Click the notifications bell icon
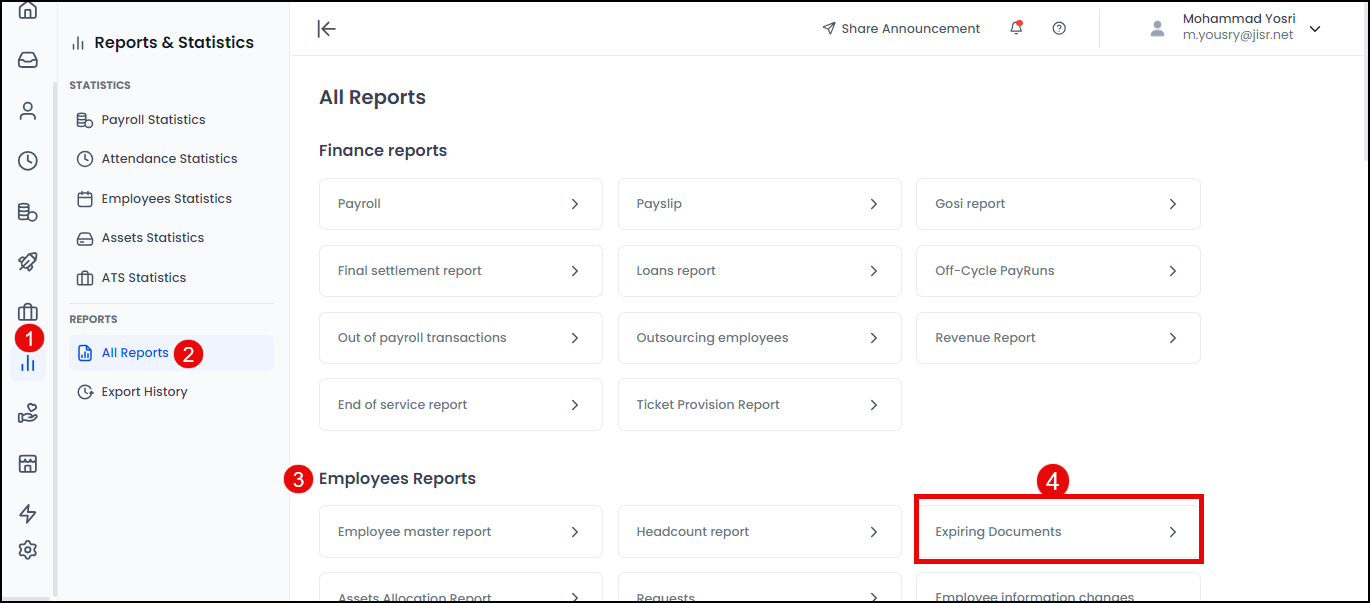1370x603 pixels. (x=1016, y=28)
